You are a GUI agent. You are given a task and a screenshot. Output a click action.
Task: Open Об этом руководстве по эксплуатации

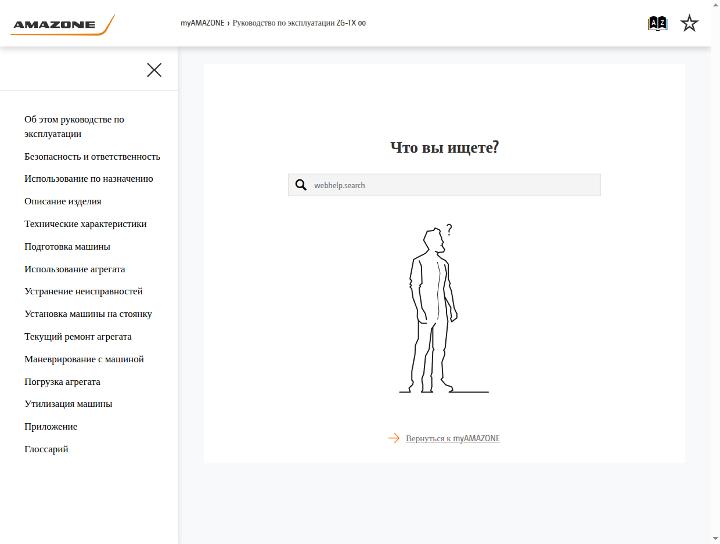(74, 126)
